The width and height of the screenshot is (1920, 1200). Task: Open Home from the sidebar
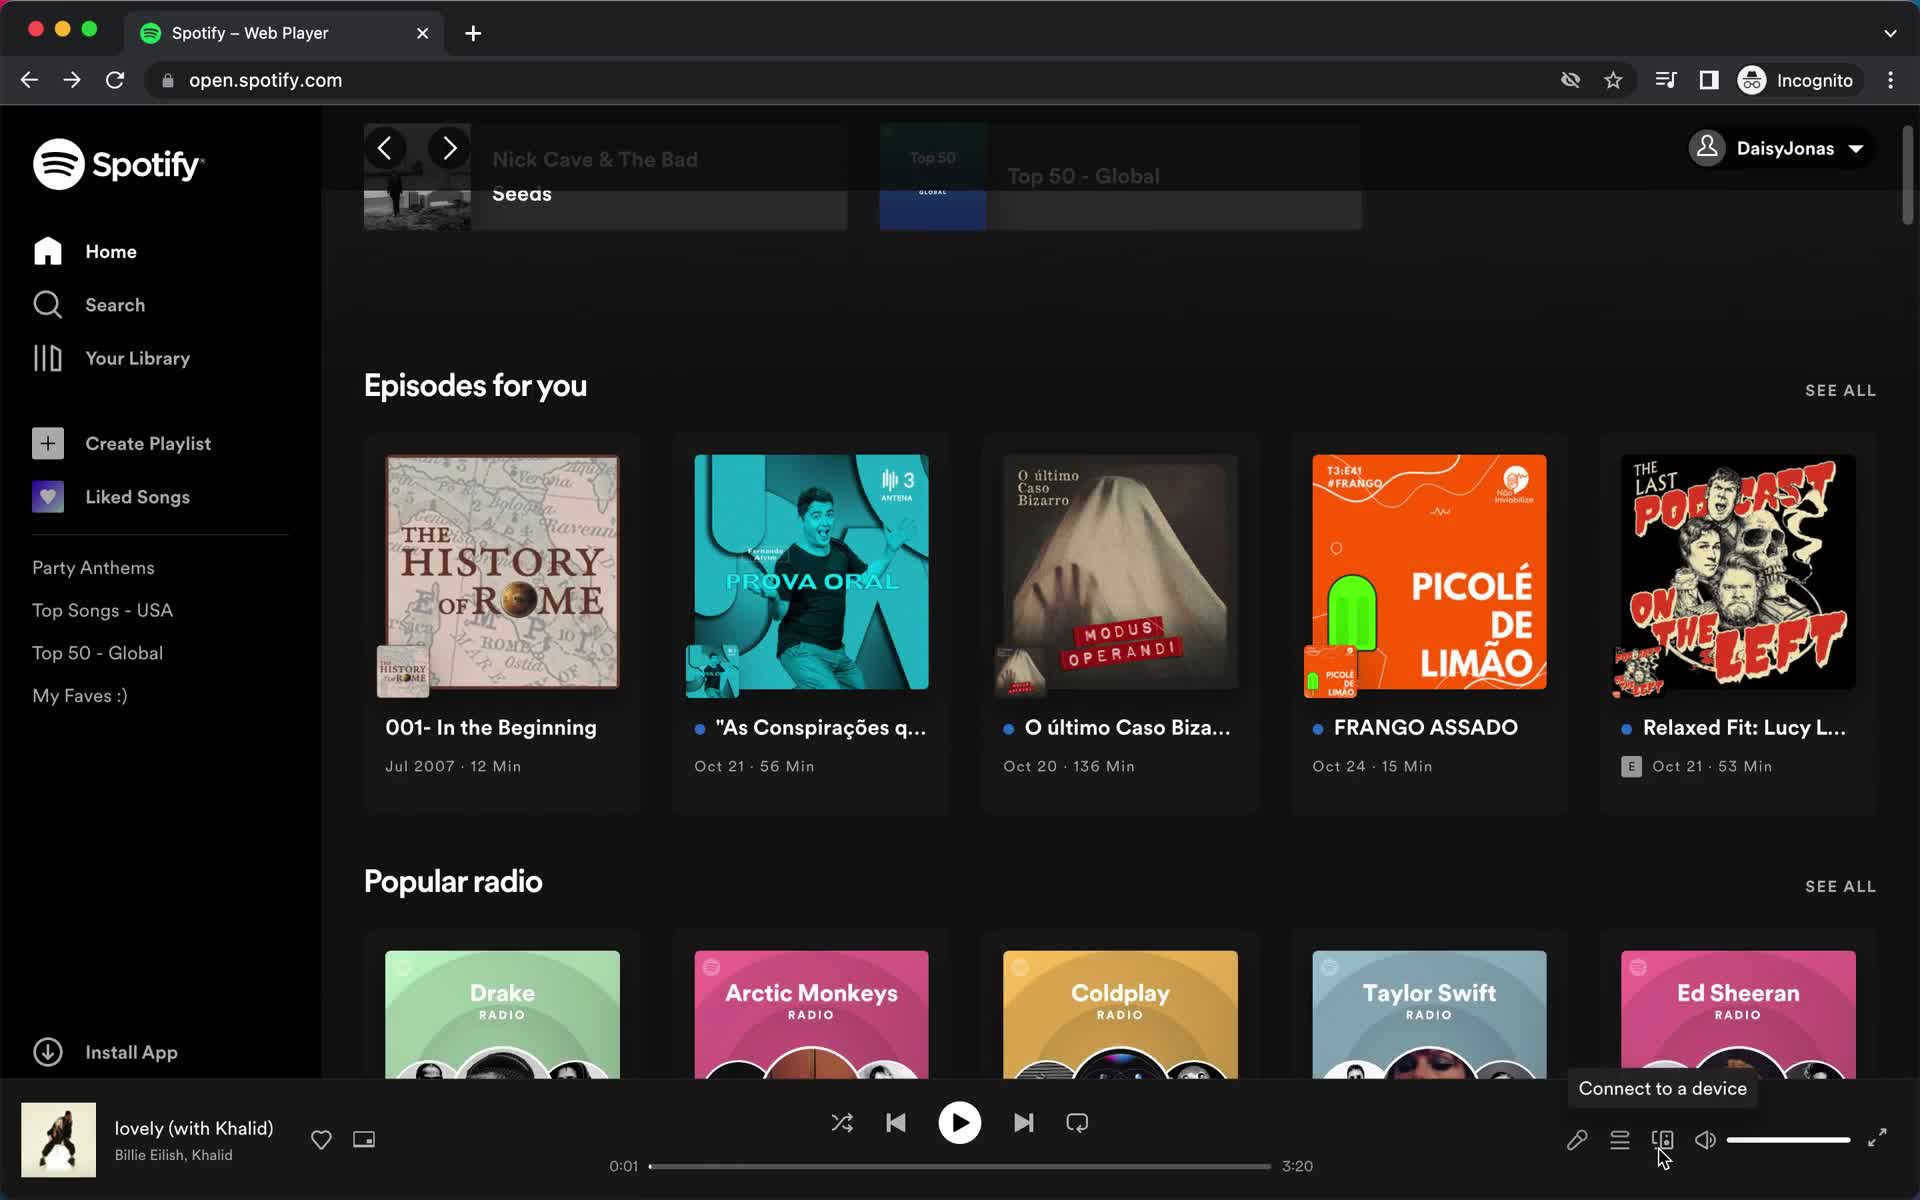[85, 251]
